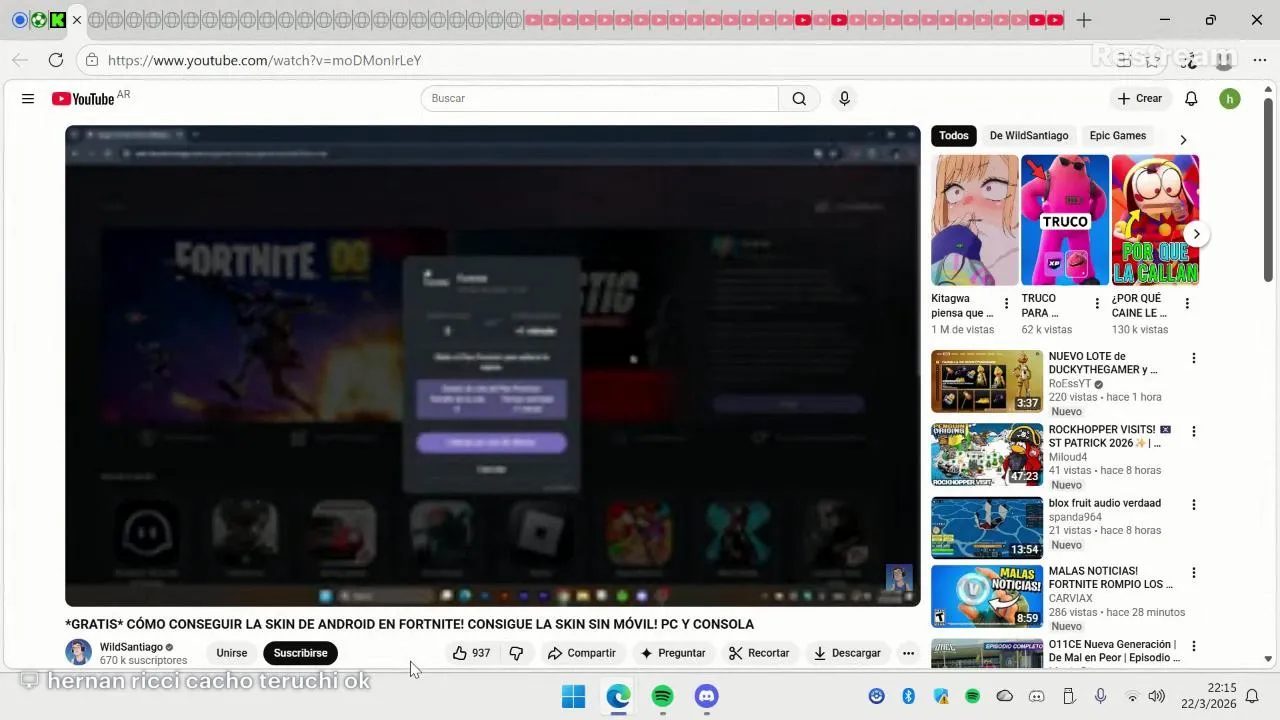The width and height of the screenshot is (1280, 720).
Task: Open Microsoft Edge from the taskbar
Action: click(x=618, y=696)
